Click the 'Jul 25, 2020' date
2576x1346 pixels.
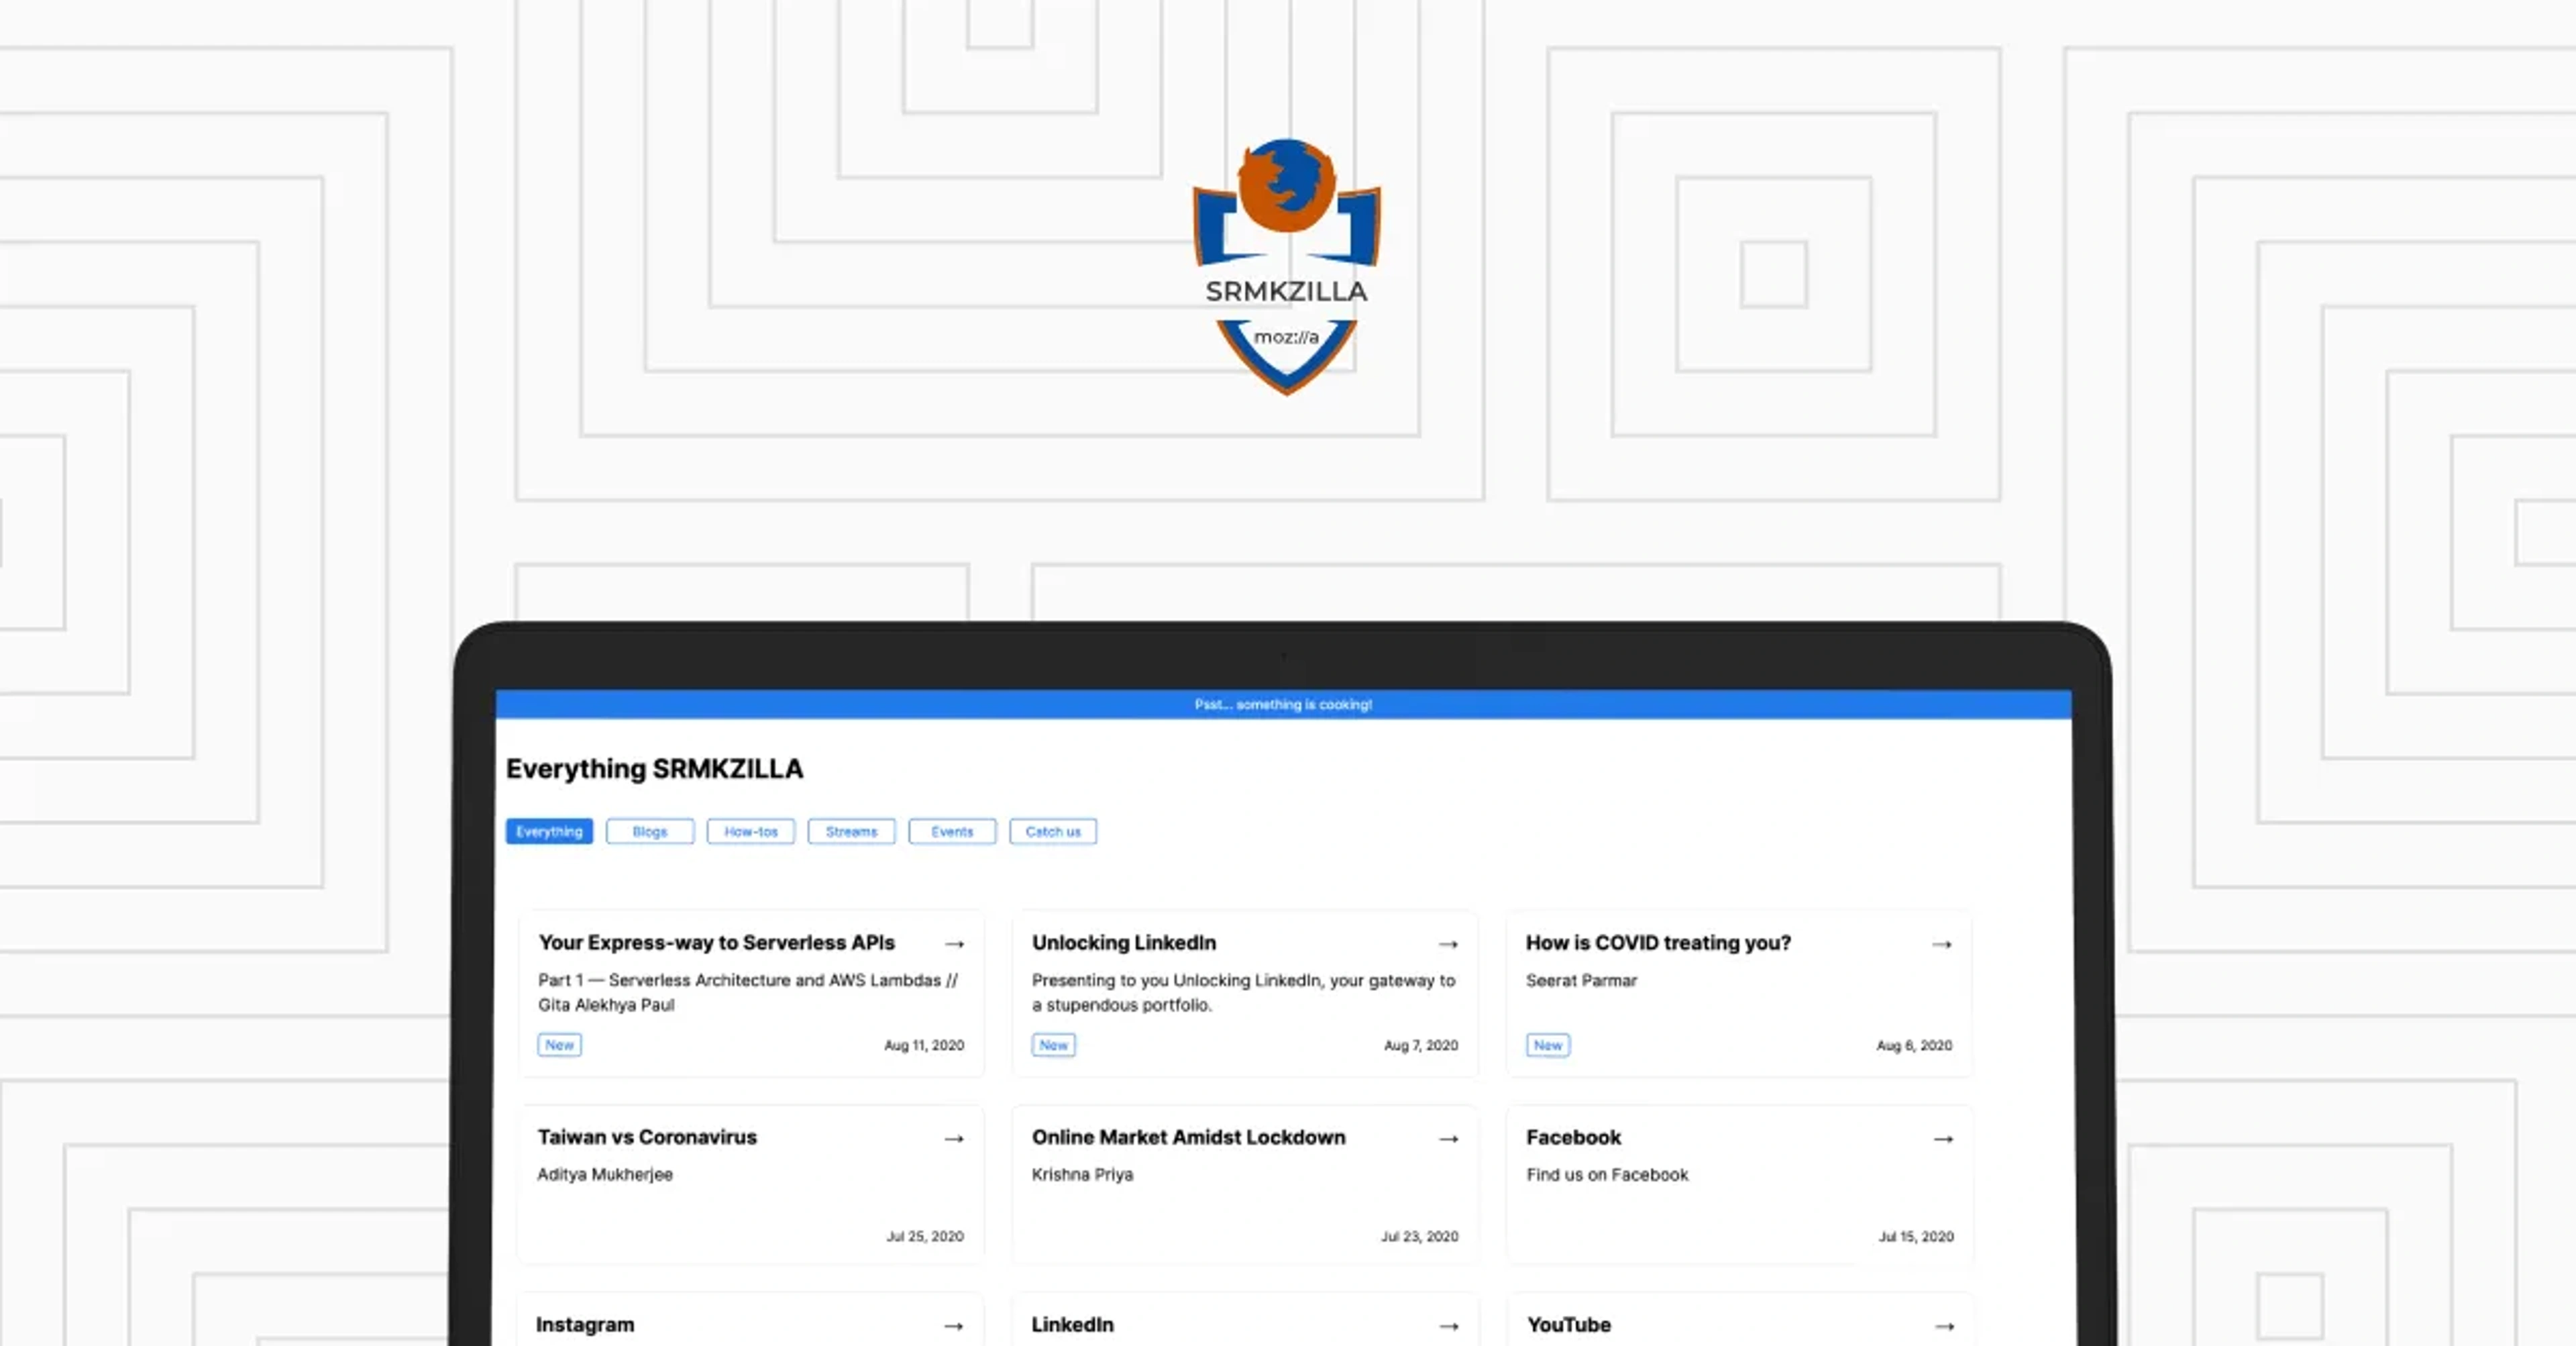[925, 1237]
